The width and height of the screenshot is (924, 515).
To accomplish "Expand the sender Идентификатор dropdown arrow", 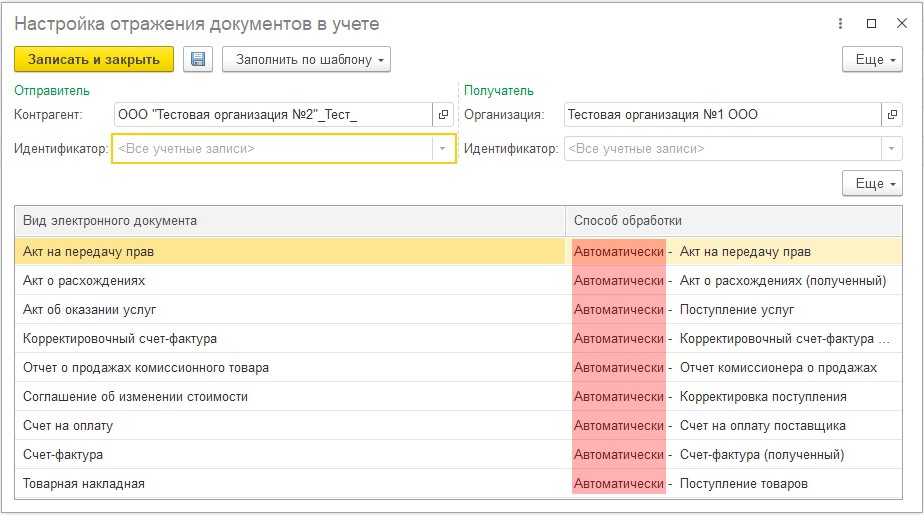I will [x=443, y=149].
